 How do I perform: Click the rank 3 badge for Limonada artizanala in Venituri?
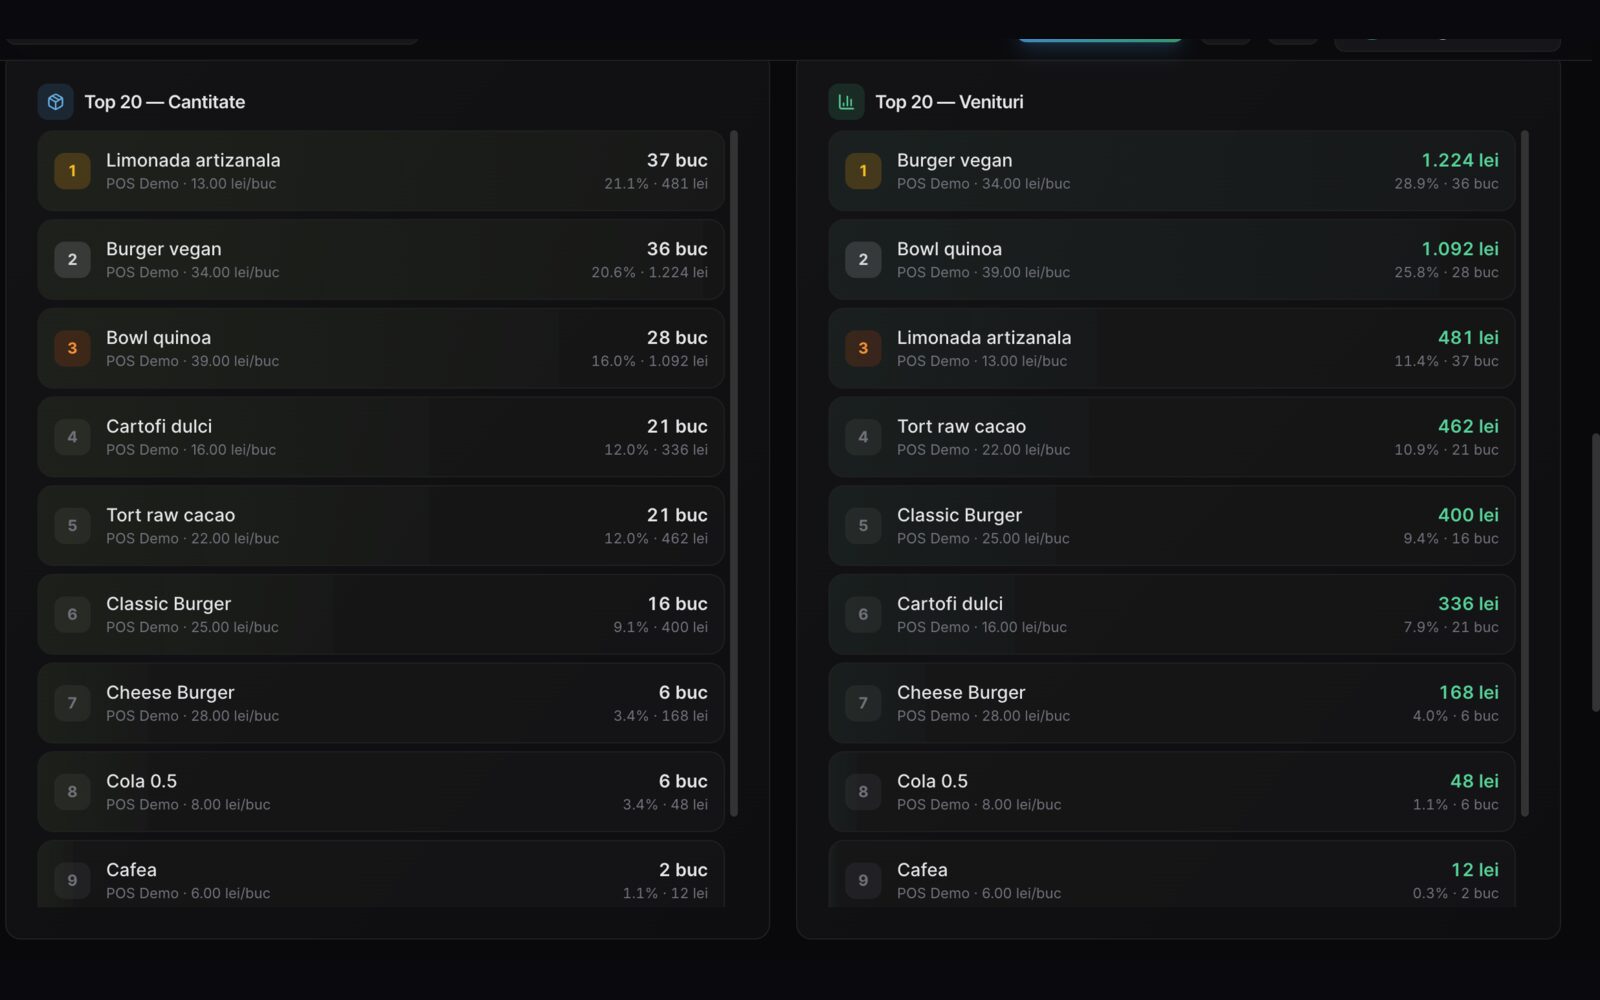coord(863,348)
